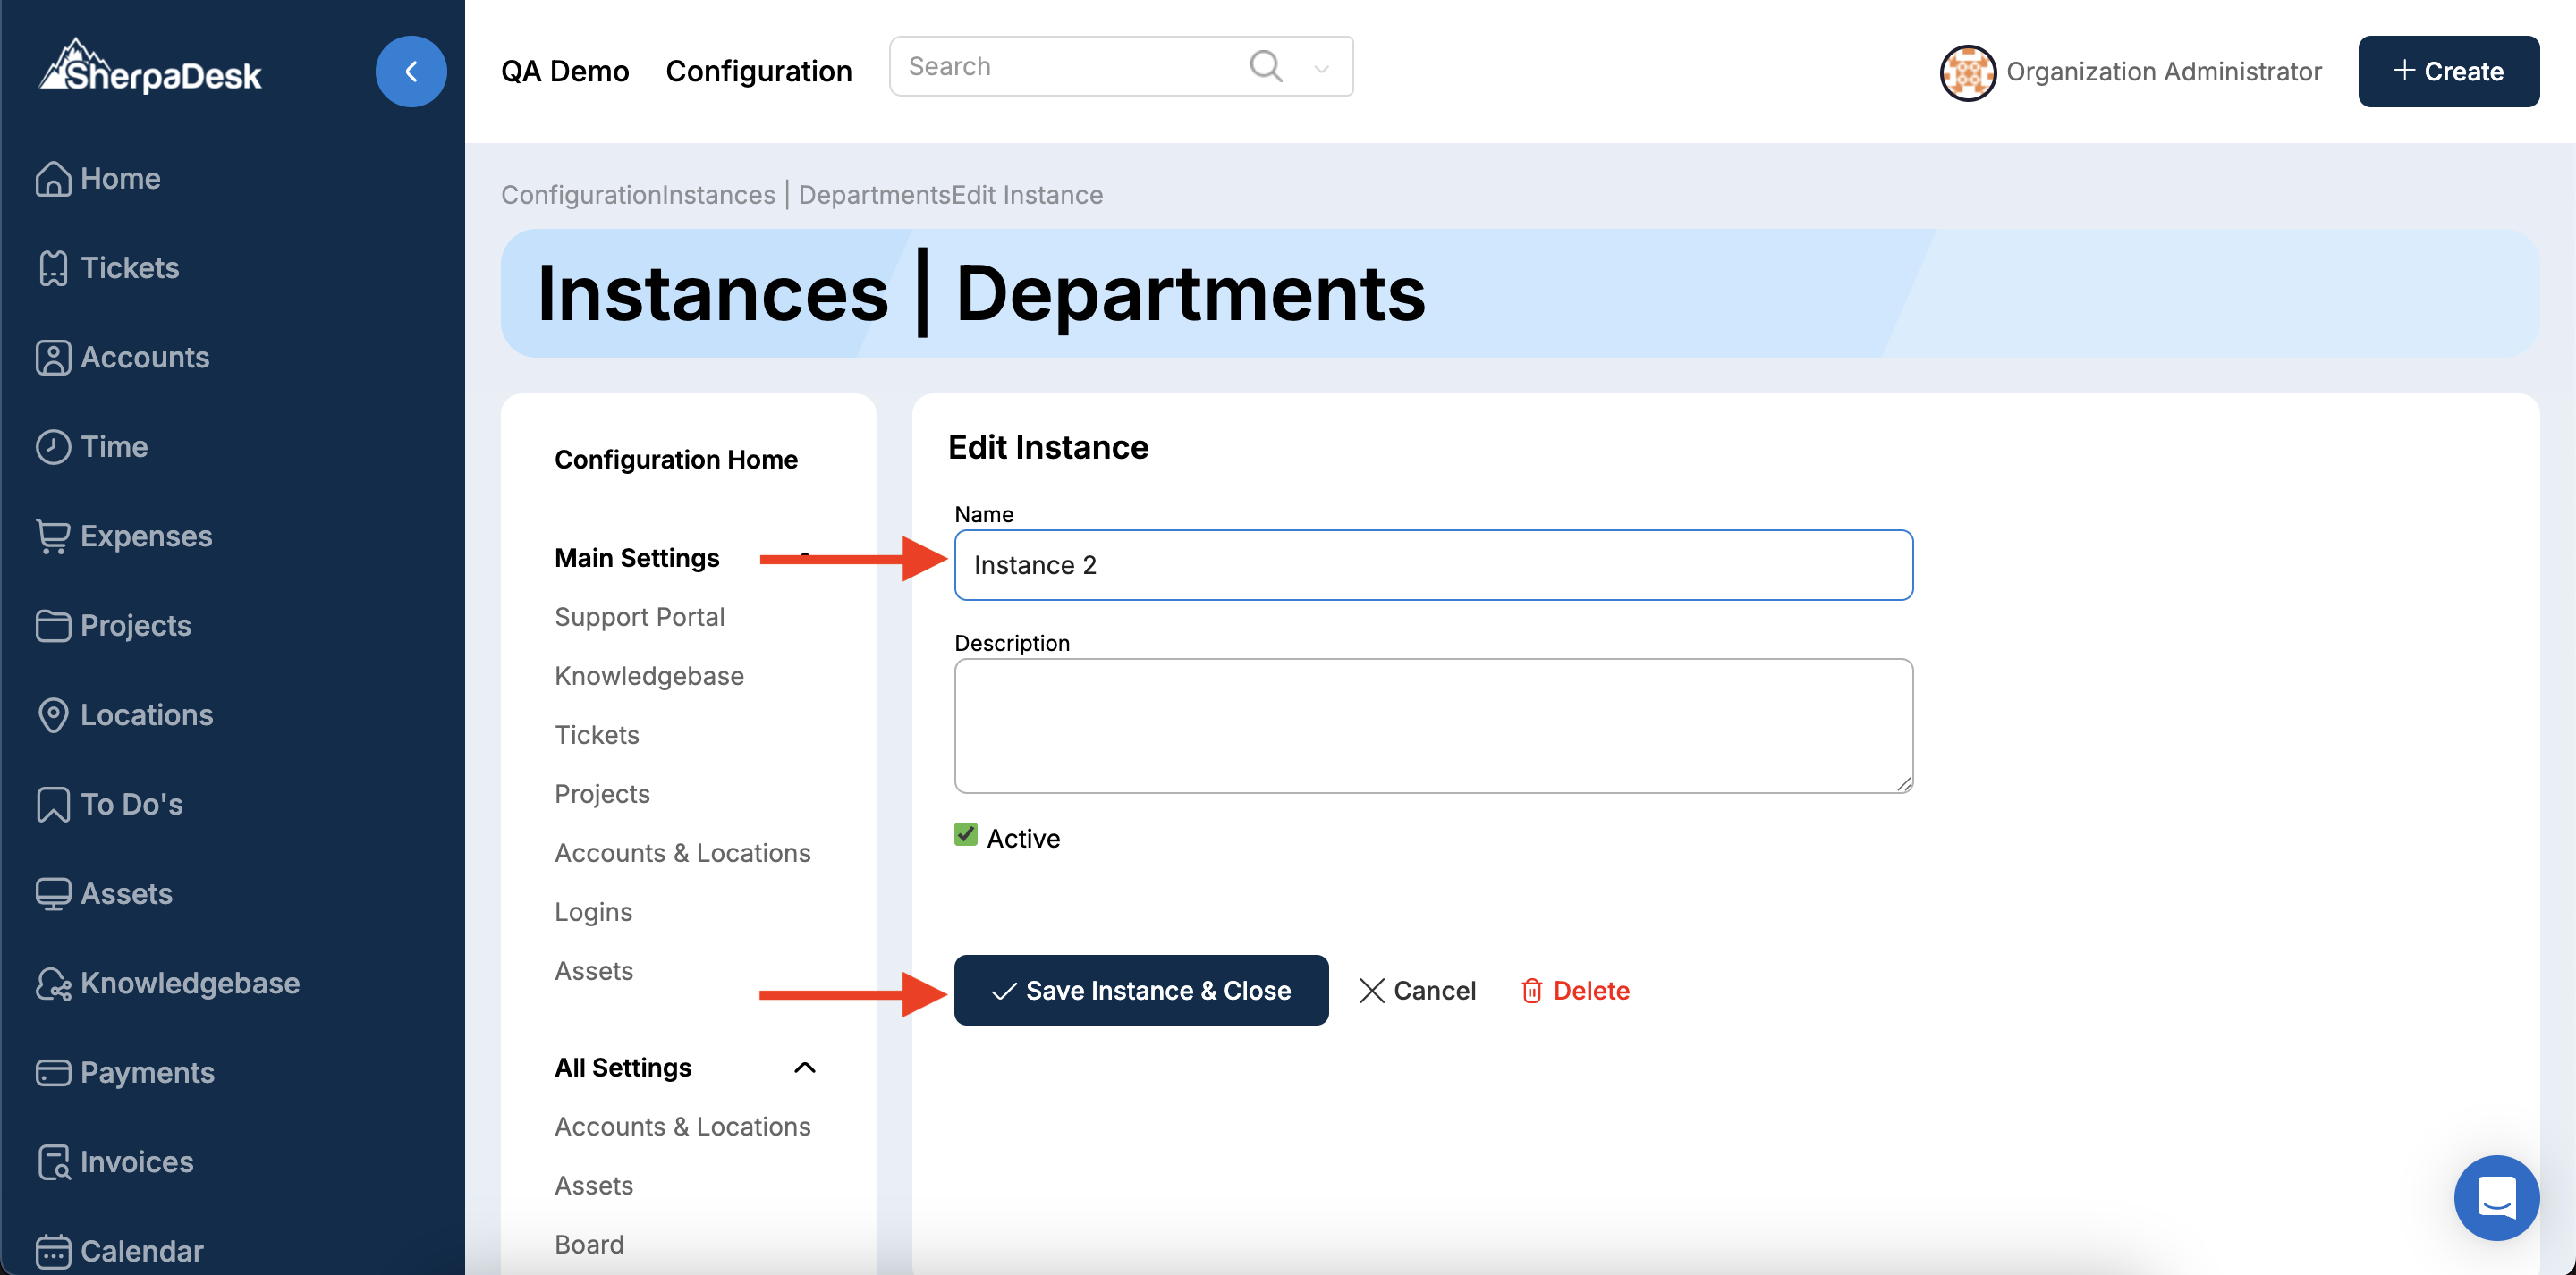
Task: Click into the Description text area
Action: pos(1432,725)
